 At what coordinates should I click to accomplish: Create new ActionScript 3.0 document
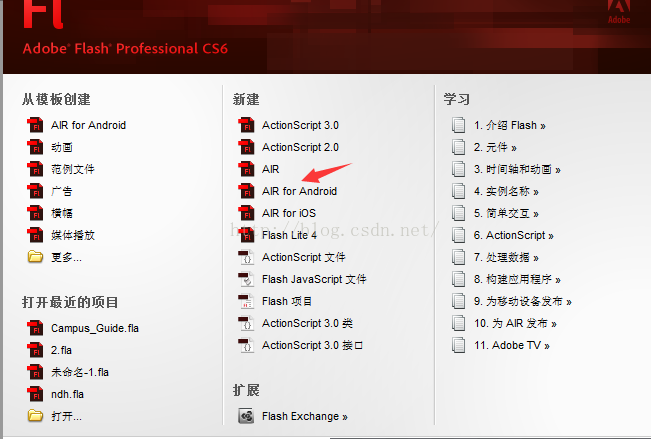point(300,125)
